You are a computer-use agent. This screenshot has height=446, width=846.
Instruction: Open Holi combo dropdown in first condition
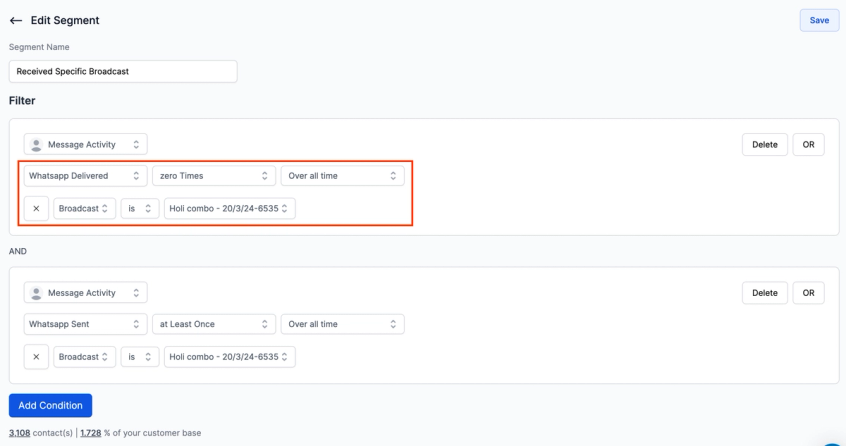pos(229,209)
